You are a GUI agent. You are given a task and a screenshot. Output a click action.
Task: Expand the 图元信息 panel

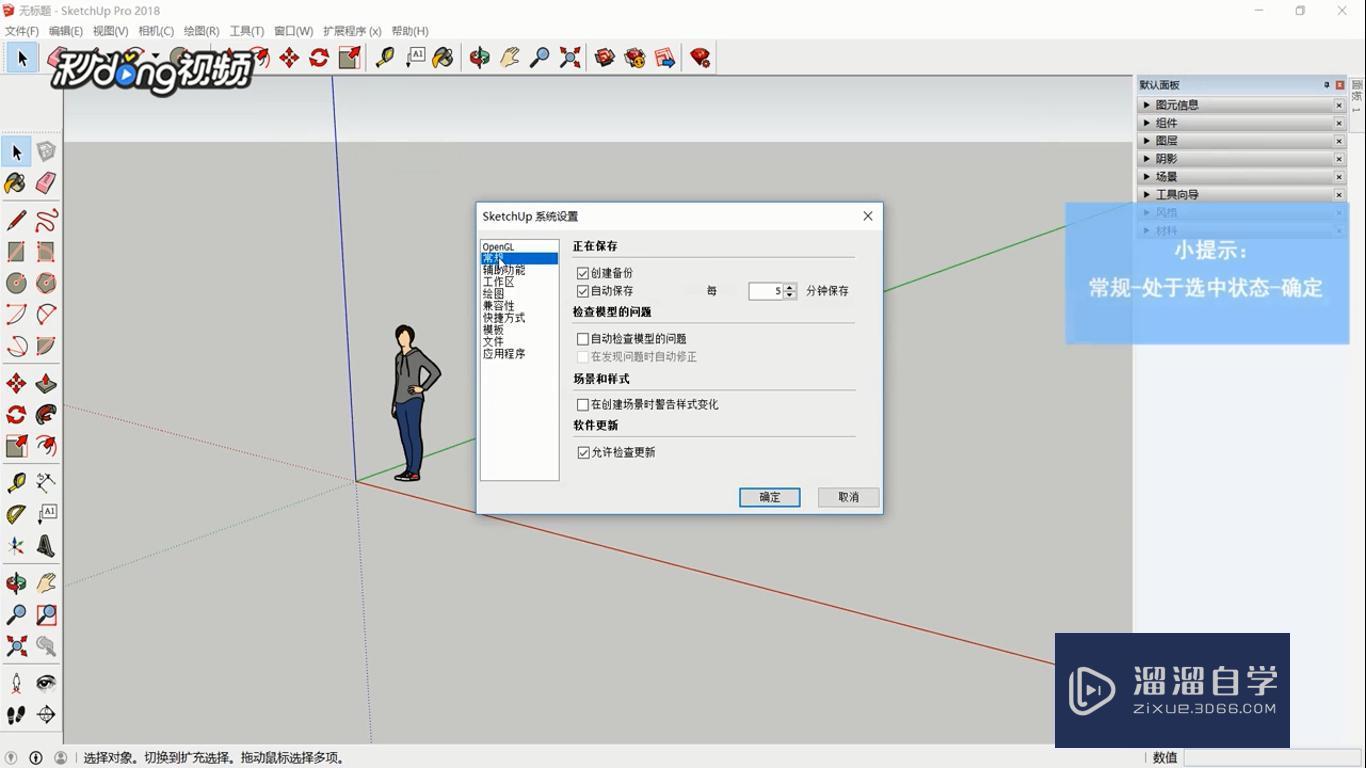click(1147, 105)
